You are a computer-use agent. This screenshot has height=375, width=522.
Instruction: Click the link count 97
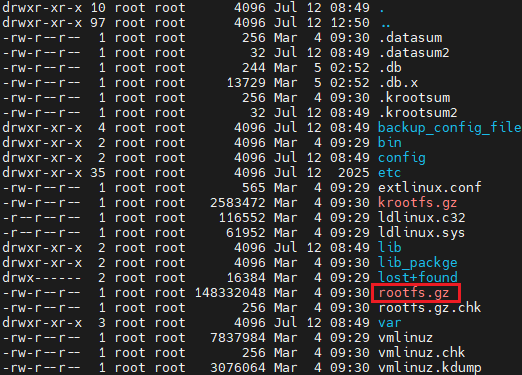point(98,23)
